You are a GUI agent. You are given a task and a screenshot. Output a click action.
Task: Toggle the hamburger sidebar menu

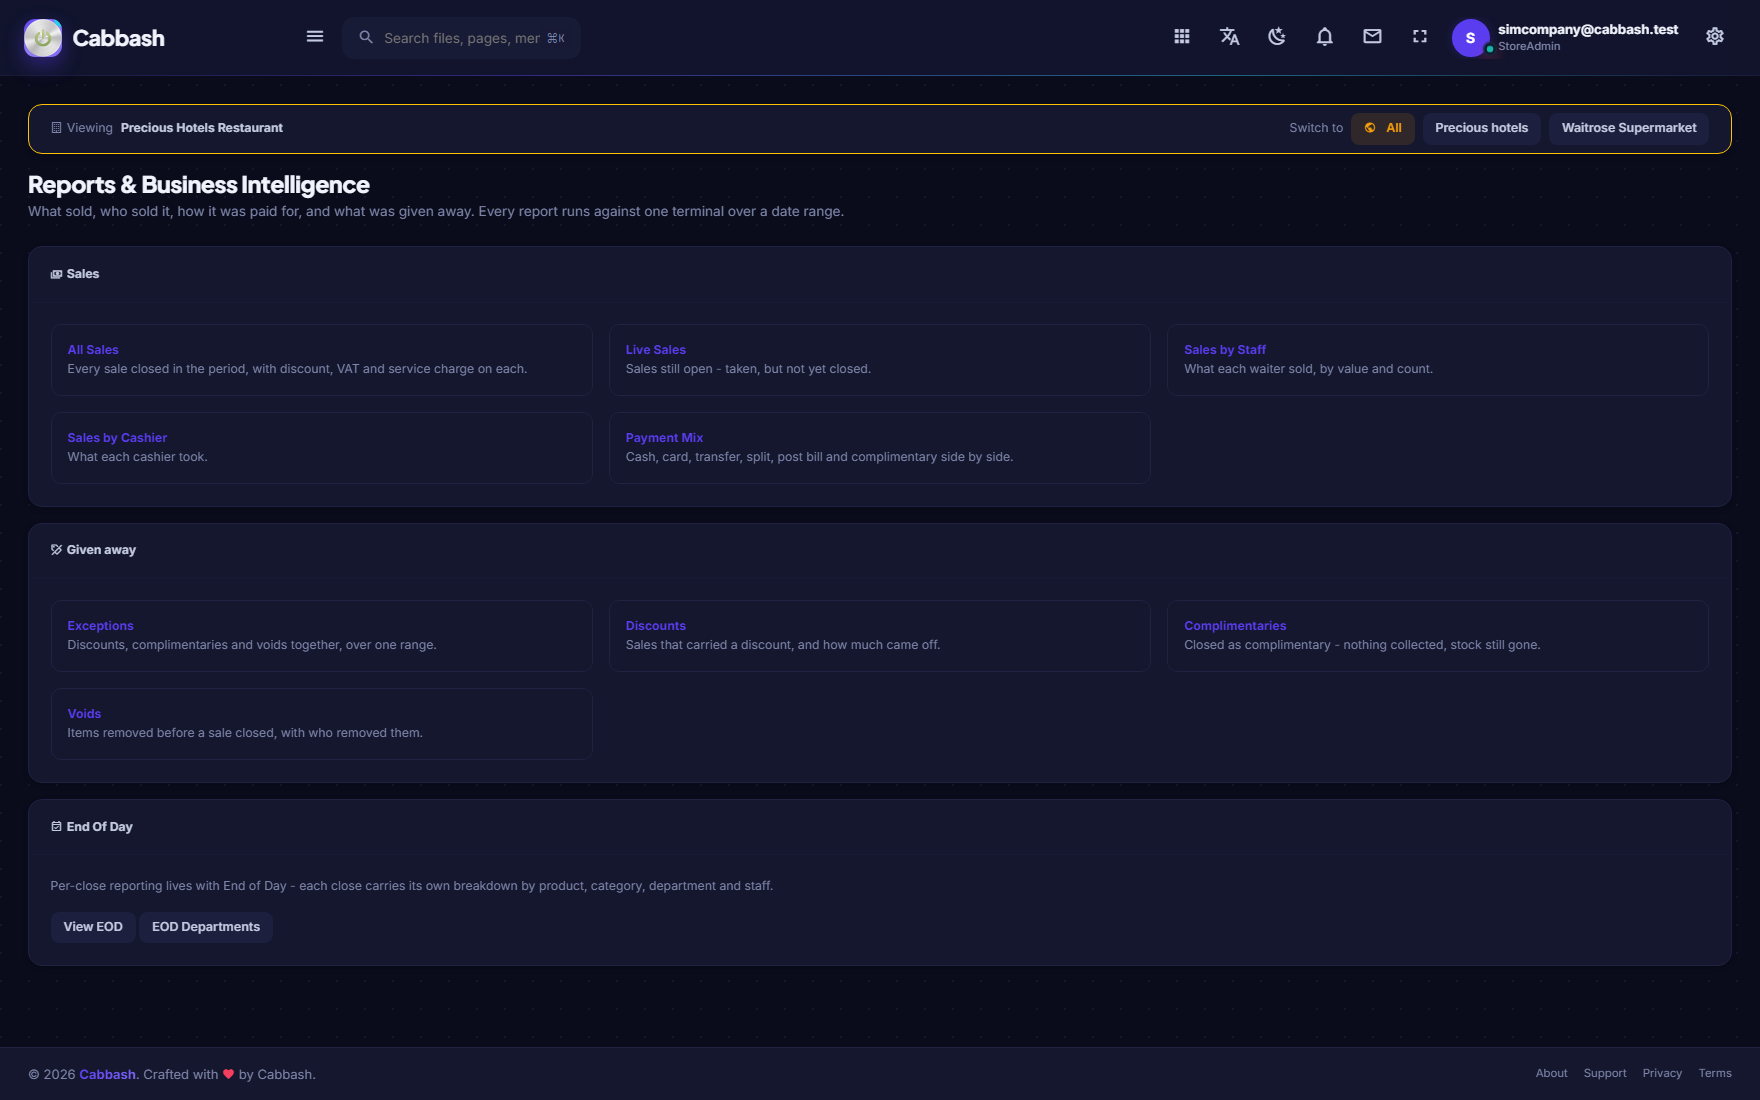coord(315,37)
